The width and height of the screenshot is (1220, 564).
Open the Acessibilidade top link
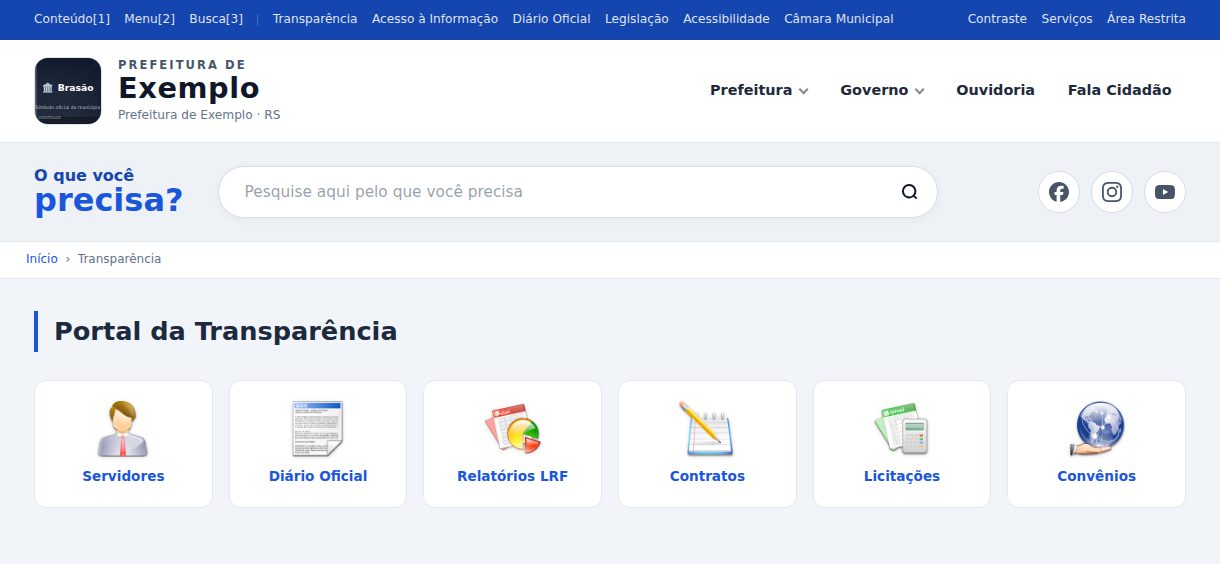(726, 19)
